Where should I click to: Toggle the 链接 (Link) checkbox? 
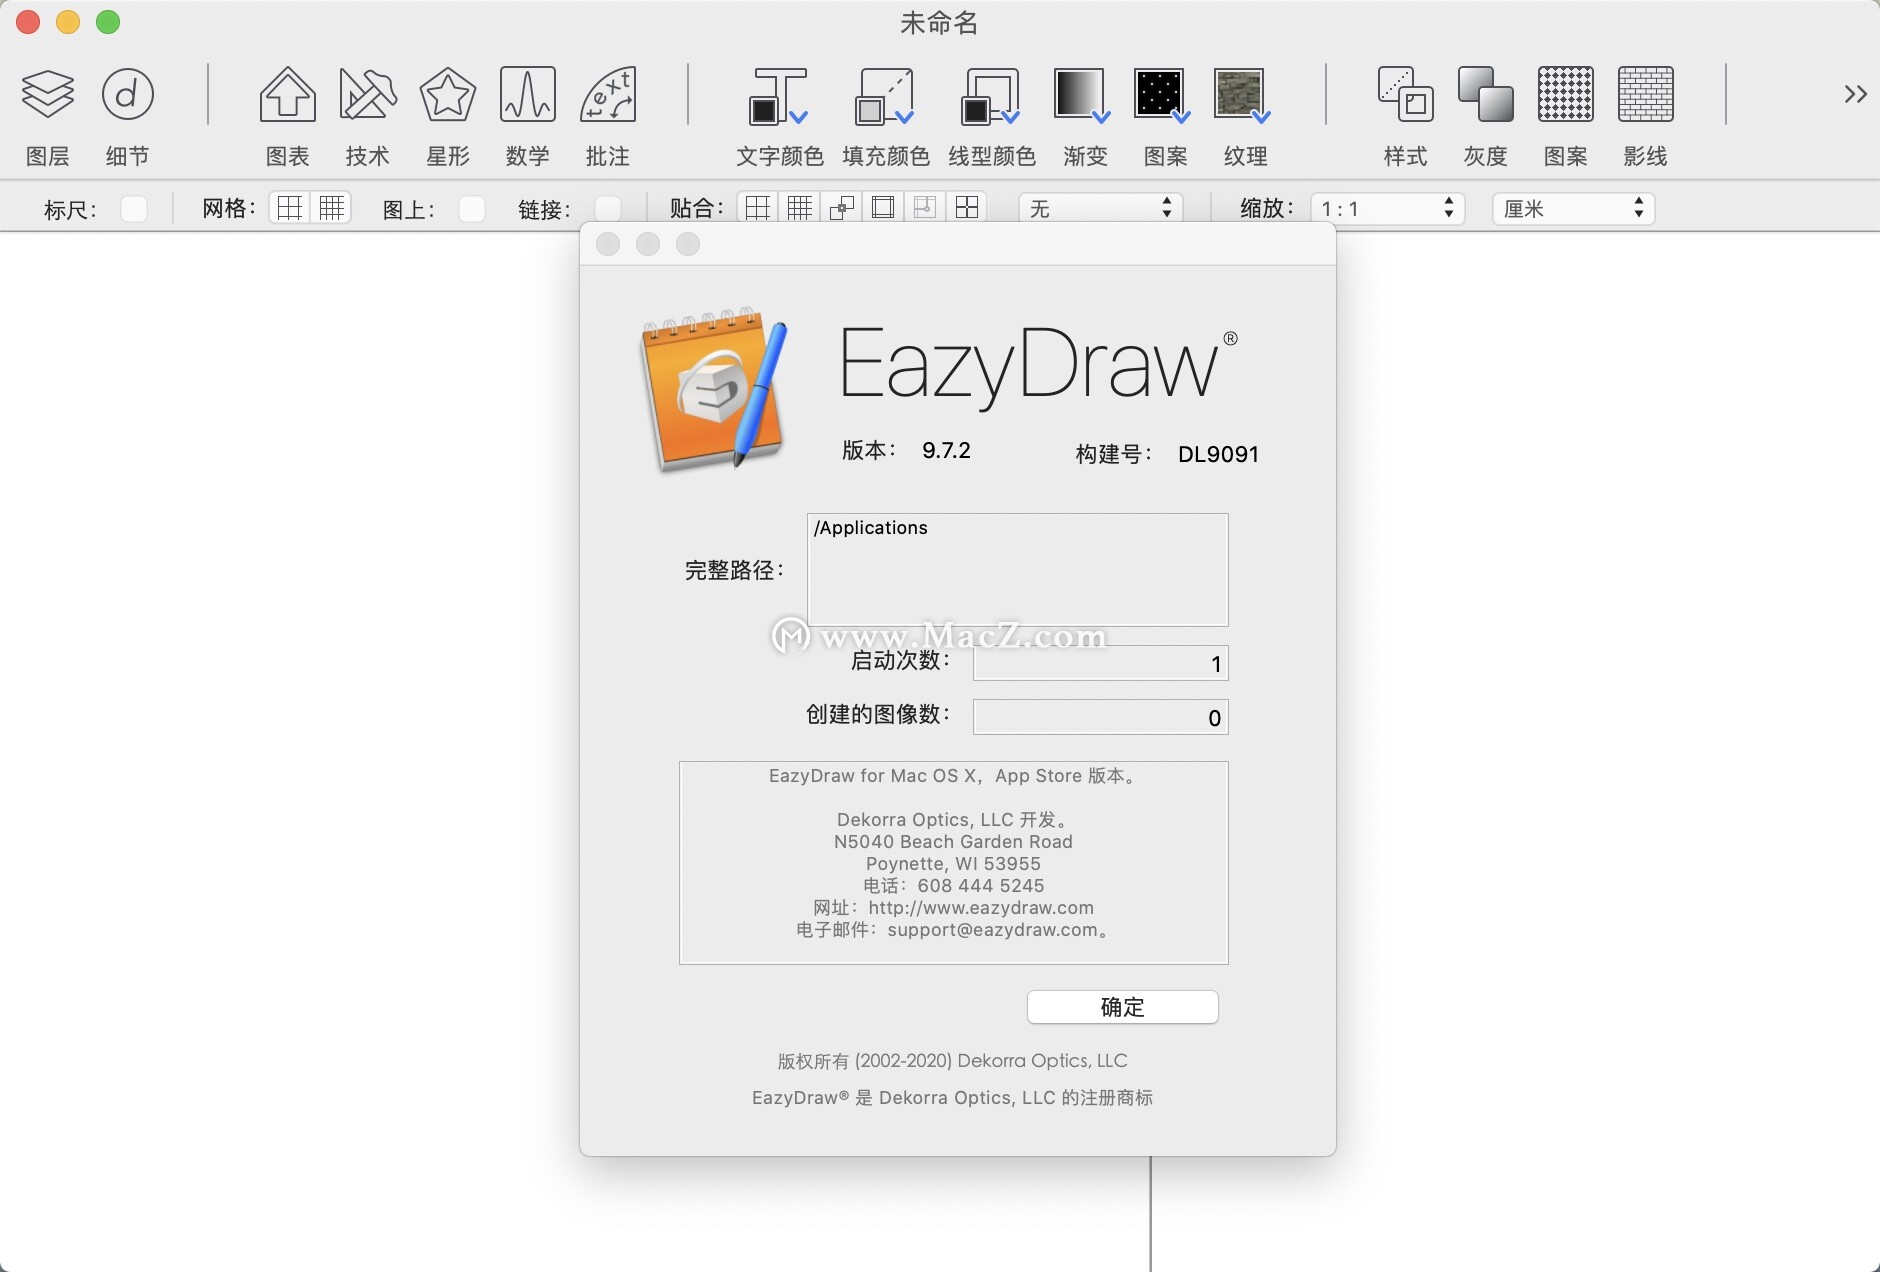[x=608, y=208]
